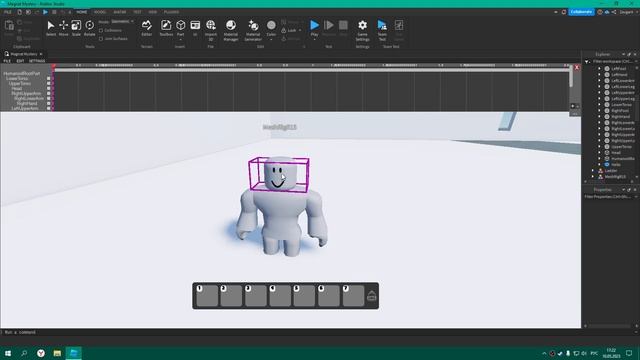Switch to the AVATAR ribbon tab

click(x=120, y=12)
